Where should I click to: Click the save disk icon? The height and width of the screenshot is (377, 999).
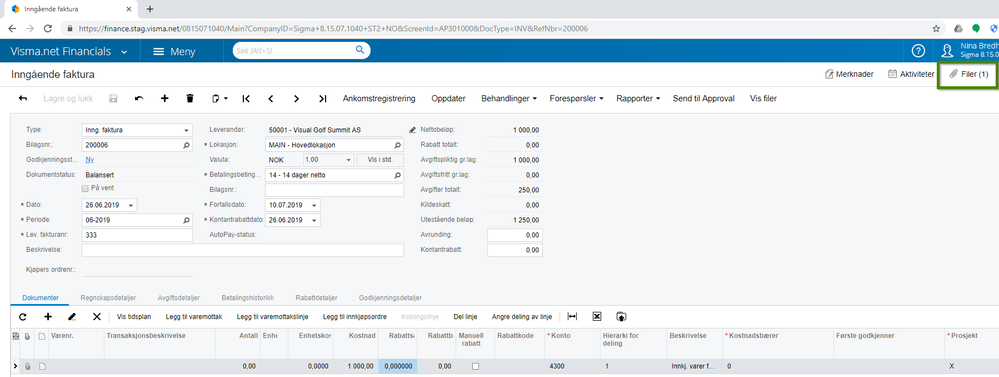(x=113, y=99)
